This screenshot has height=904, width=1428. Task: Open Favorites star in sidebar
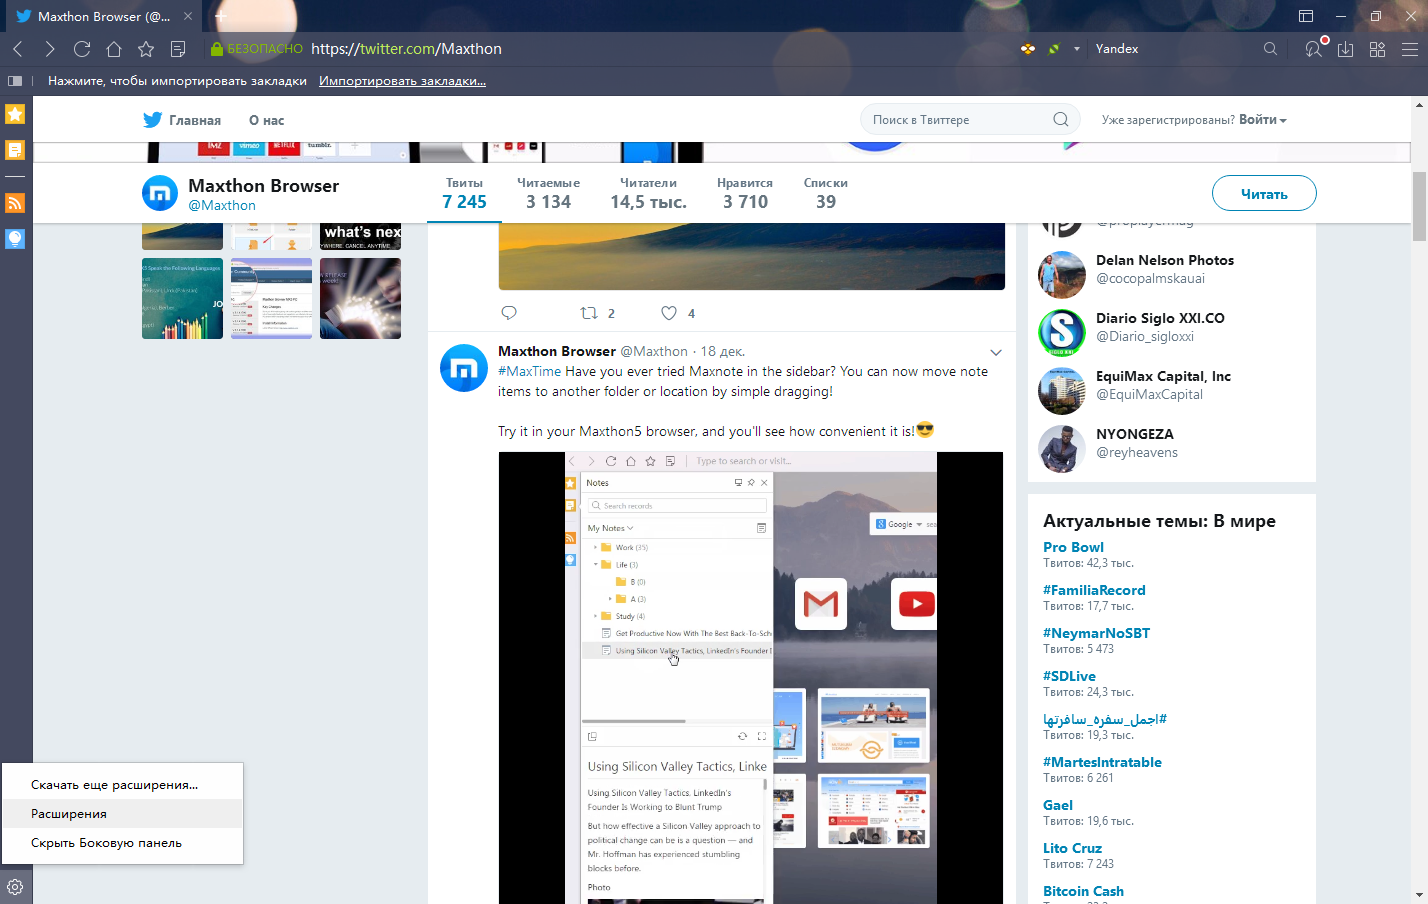click(x=15, y=114)
